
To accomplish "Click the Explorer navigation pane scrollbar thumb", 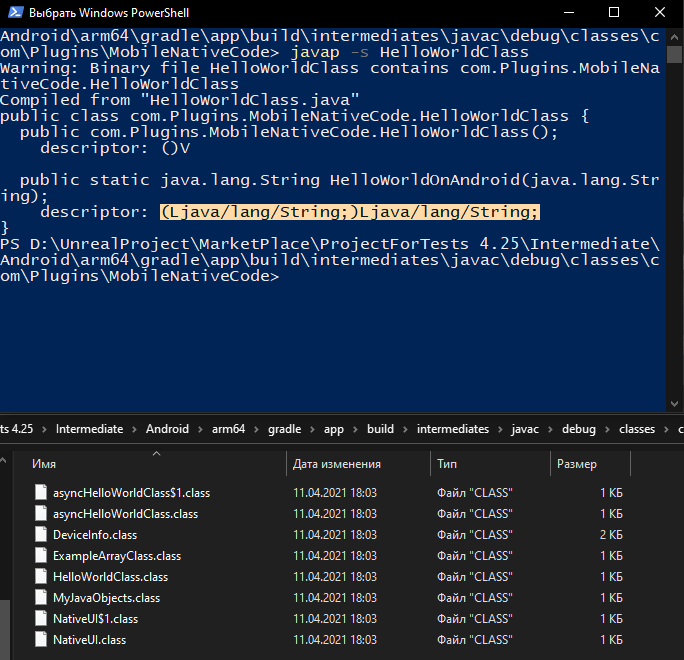I will tap(4, 629).
